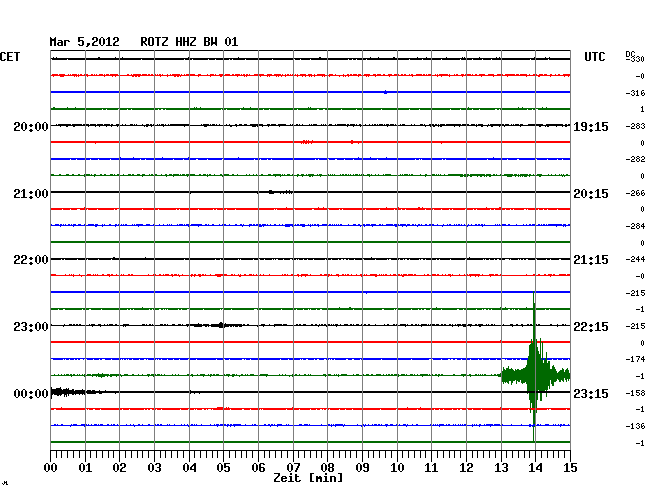Click the 10 minute axis label
Image resolution: width=650 pixels, height=494 pixels.
[x=397, y=467]
